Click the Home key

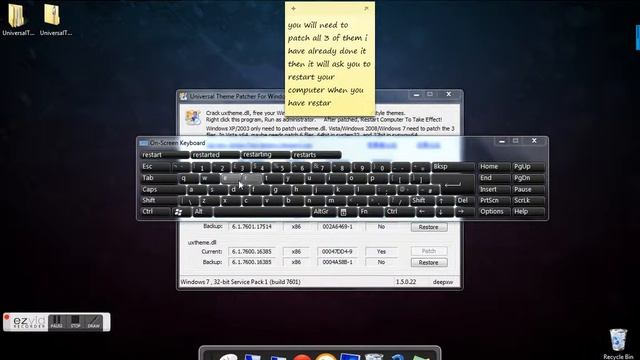point(494,167)
